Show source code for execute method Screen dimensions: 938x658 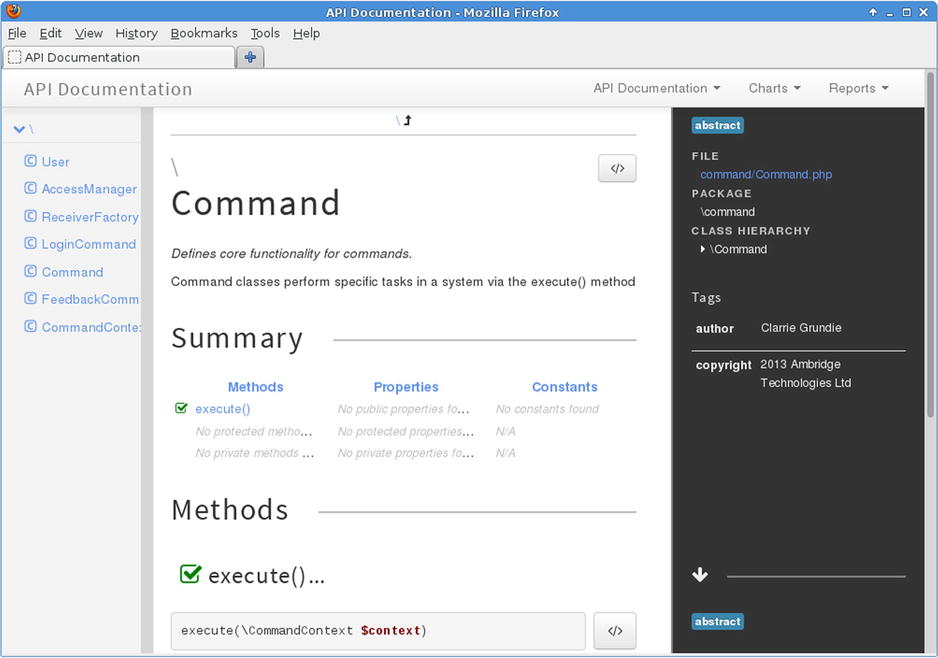click(x=614, y=630)
